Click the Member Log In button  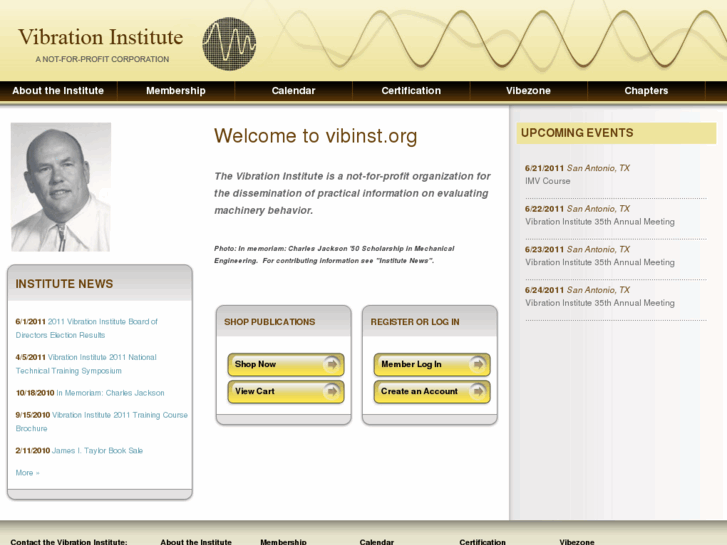click(432, 365)
